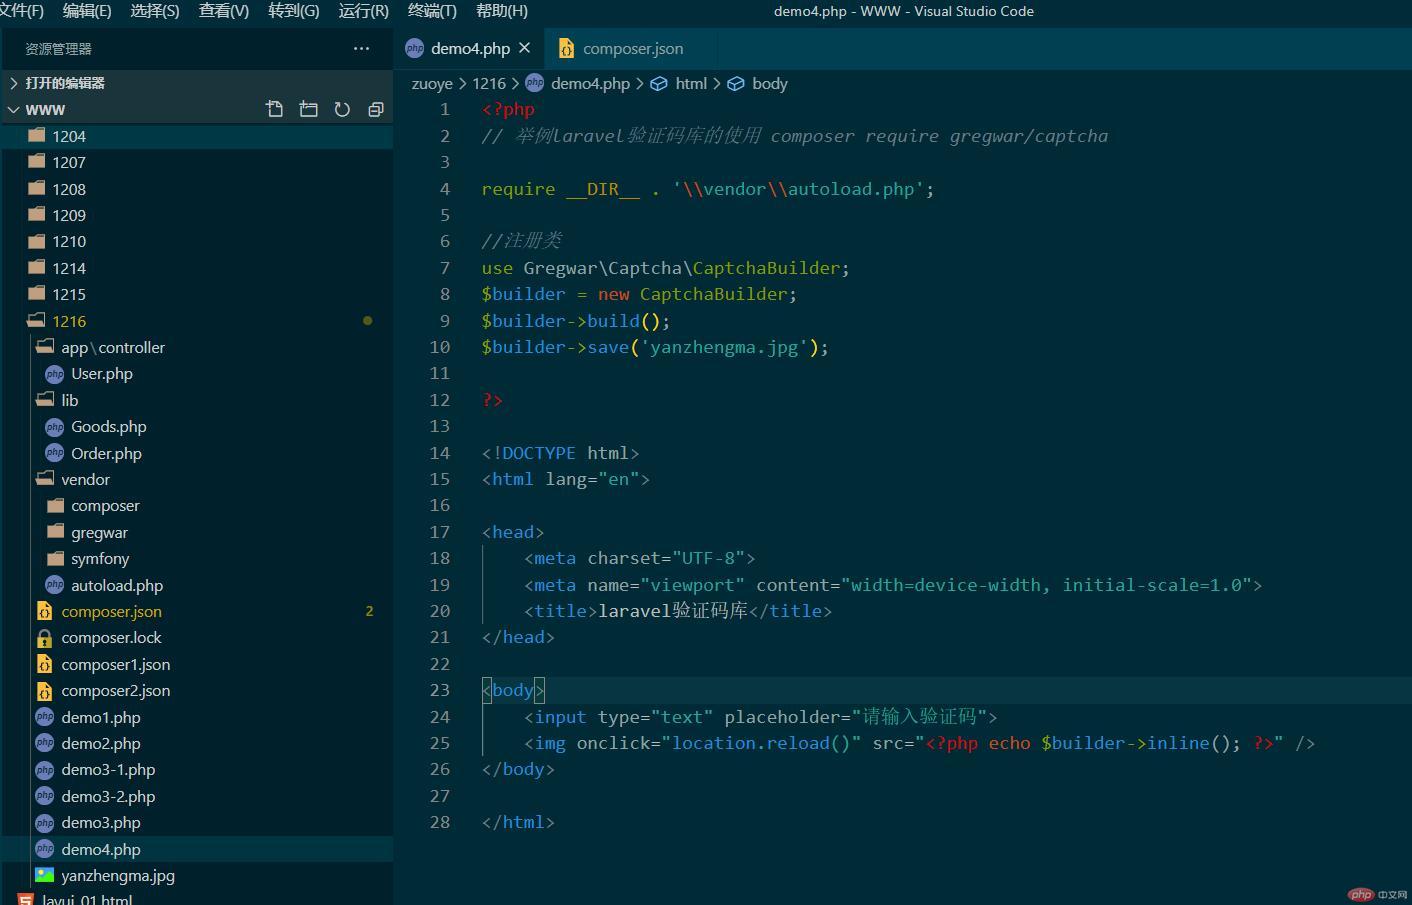Click the CaptchaBuilder class name on line 8
This screenshot has width=1412, height=905.
pos(713,294)
